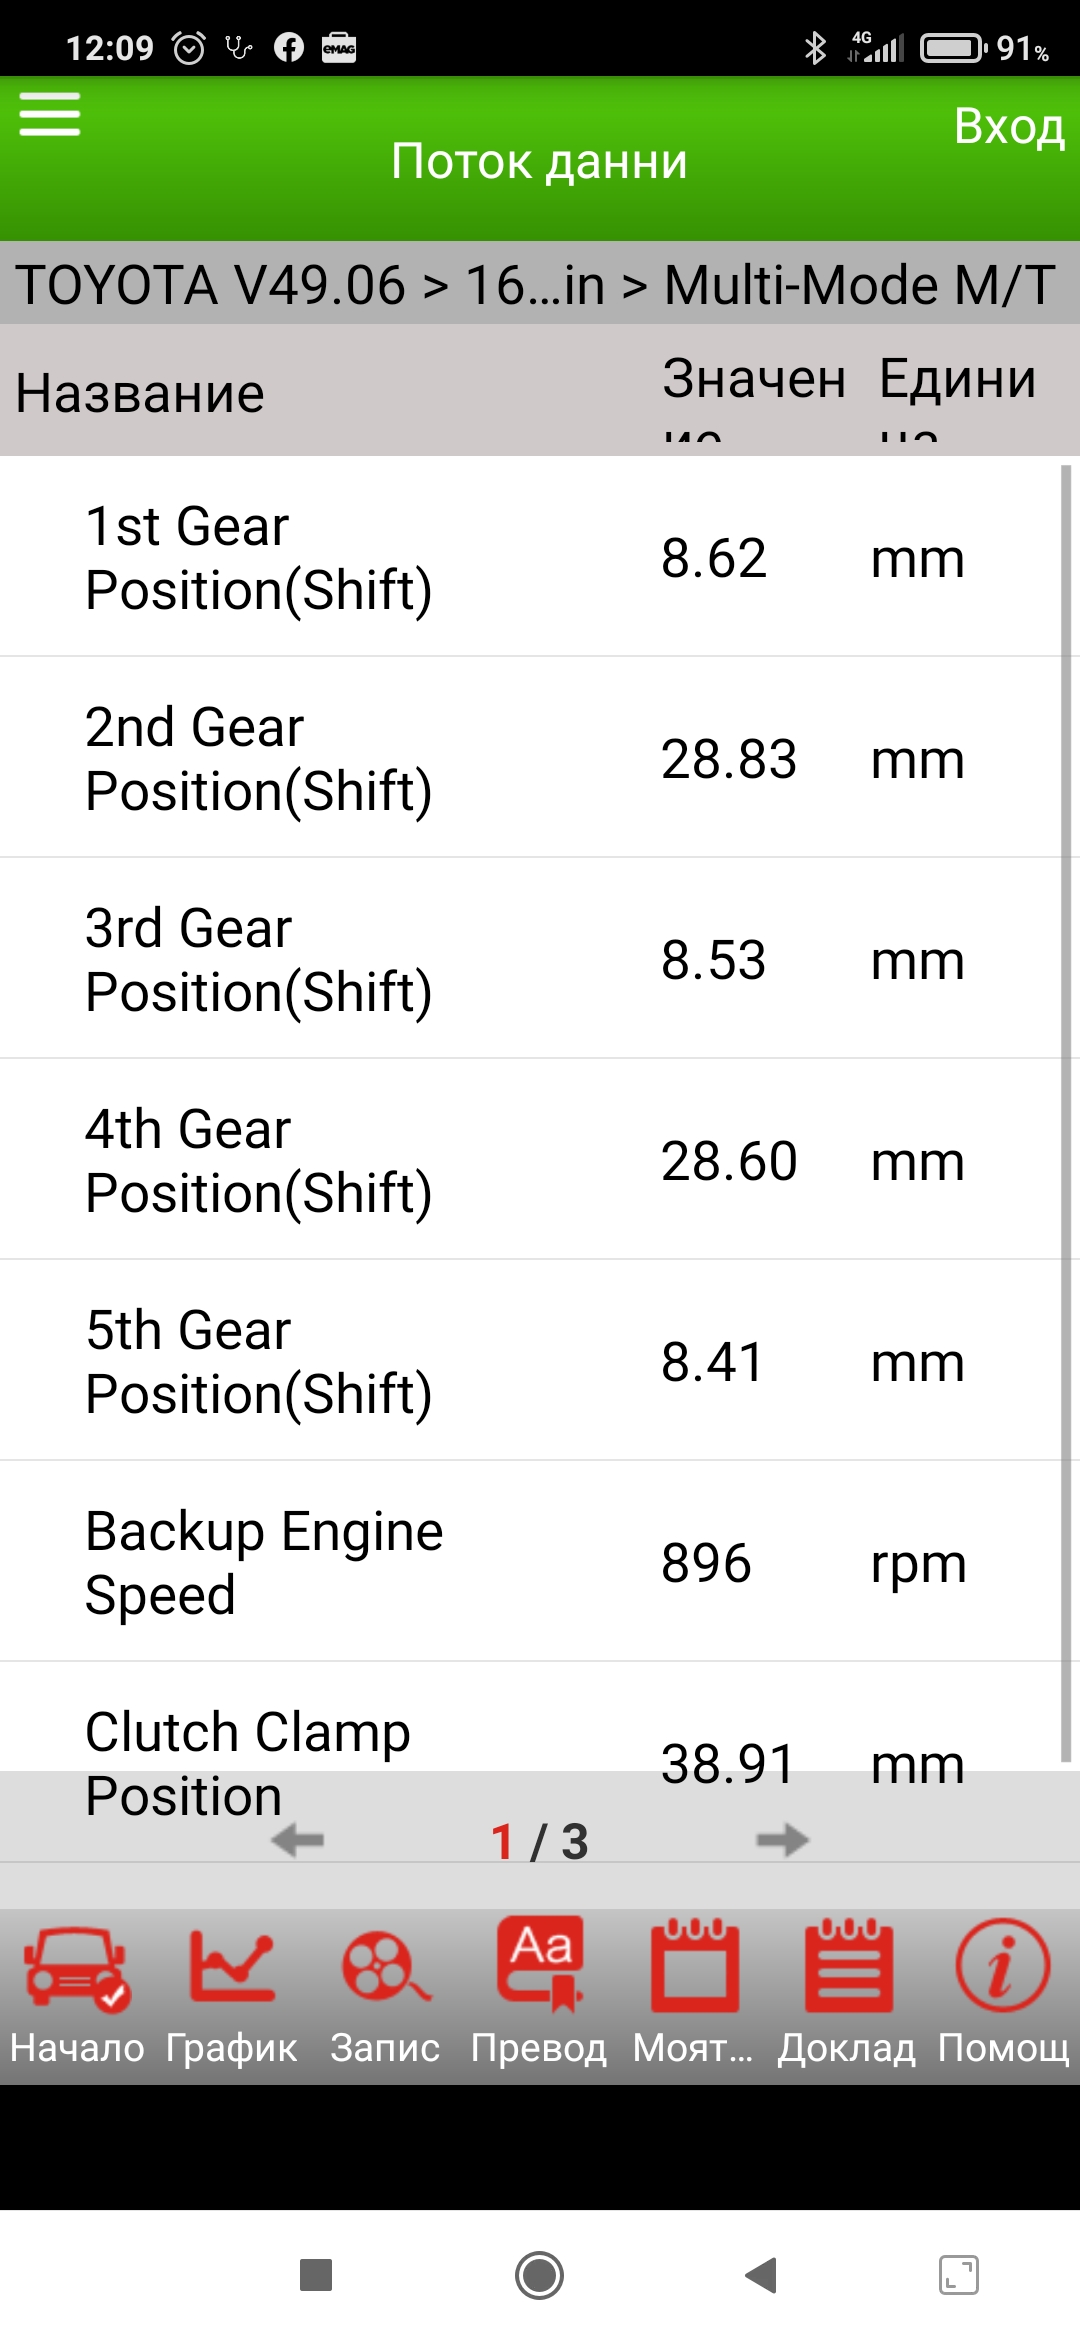Select Backup Engine Speed row
Image resolution: width=1080 pixels, height=2340 pixels.
click(x=530, y=1562)
